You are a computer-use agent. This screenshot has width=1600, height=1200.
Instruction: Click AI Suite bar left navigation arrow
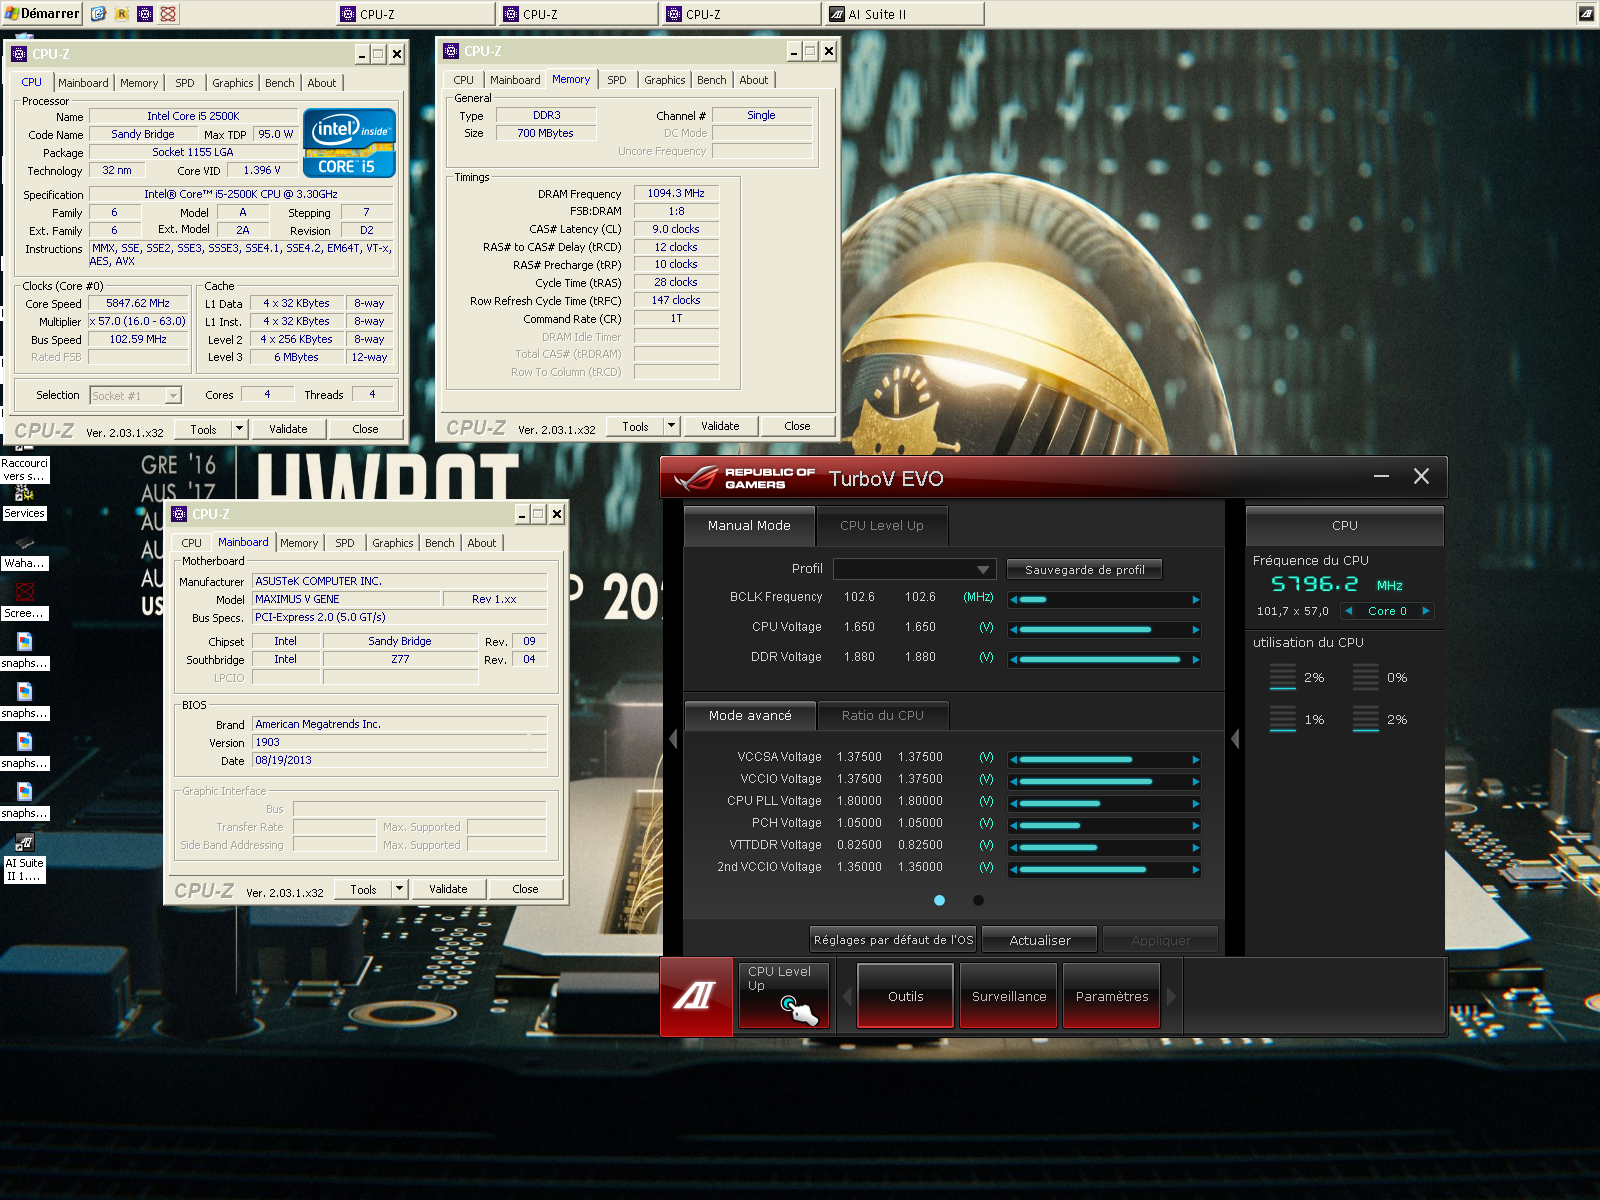(x=847, y=996)
